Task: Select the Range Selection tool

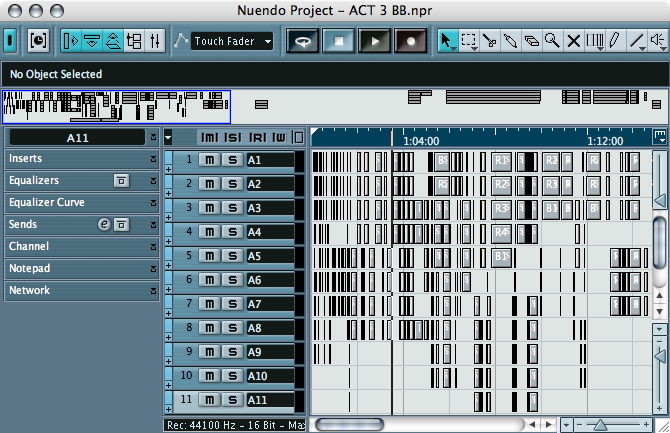Action: (x=468, y=41)
